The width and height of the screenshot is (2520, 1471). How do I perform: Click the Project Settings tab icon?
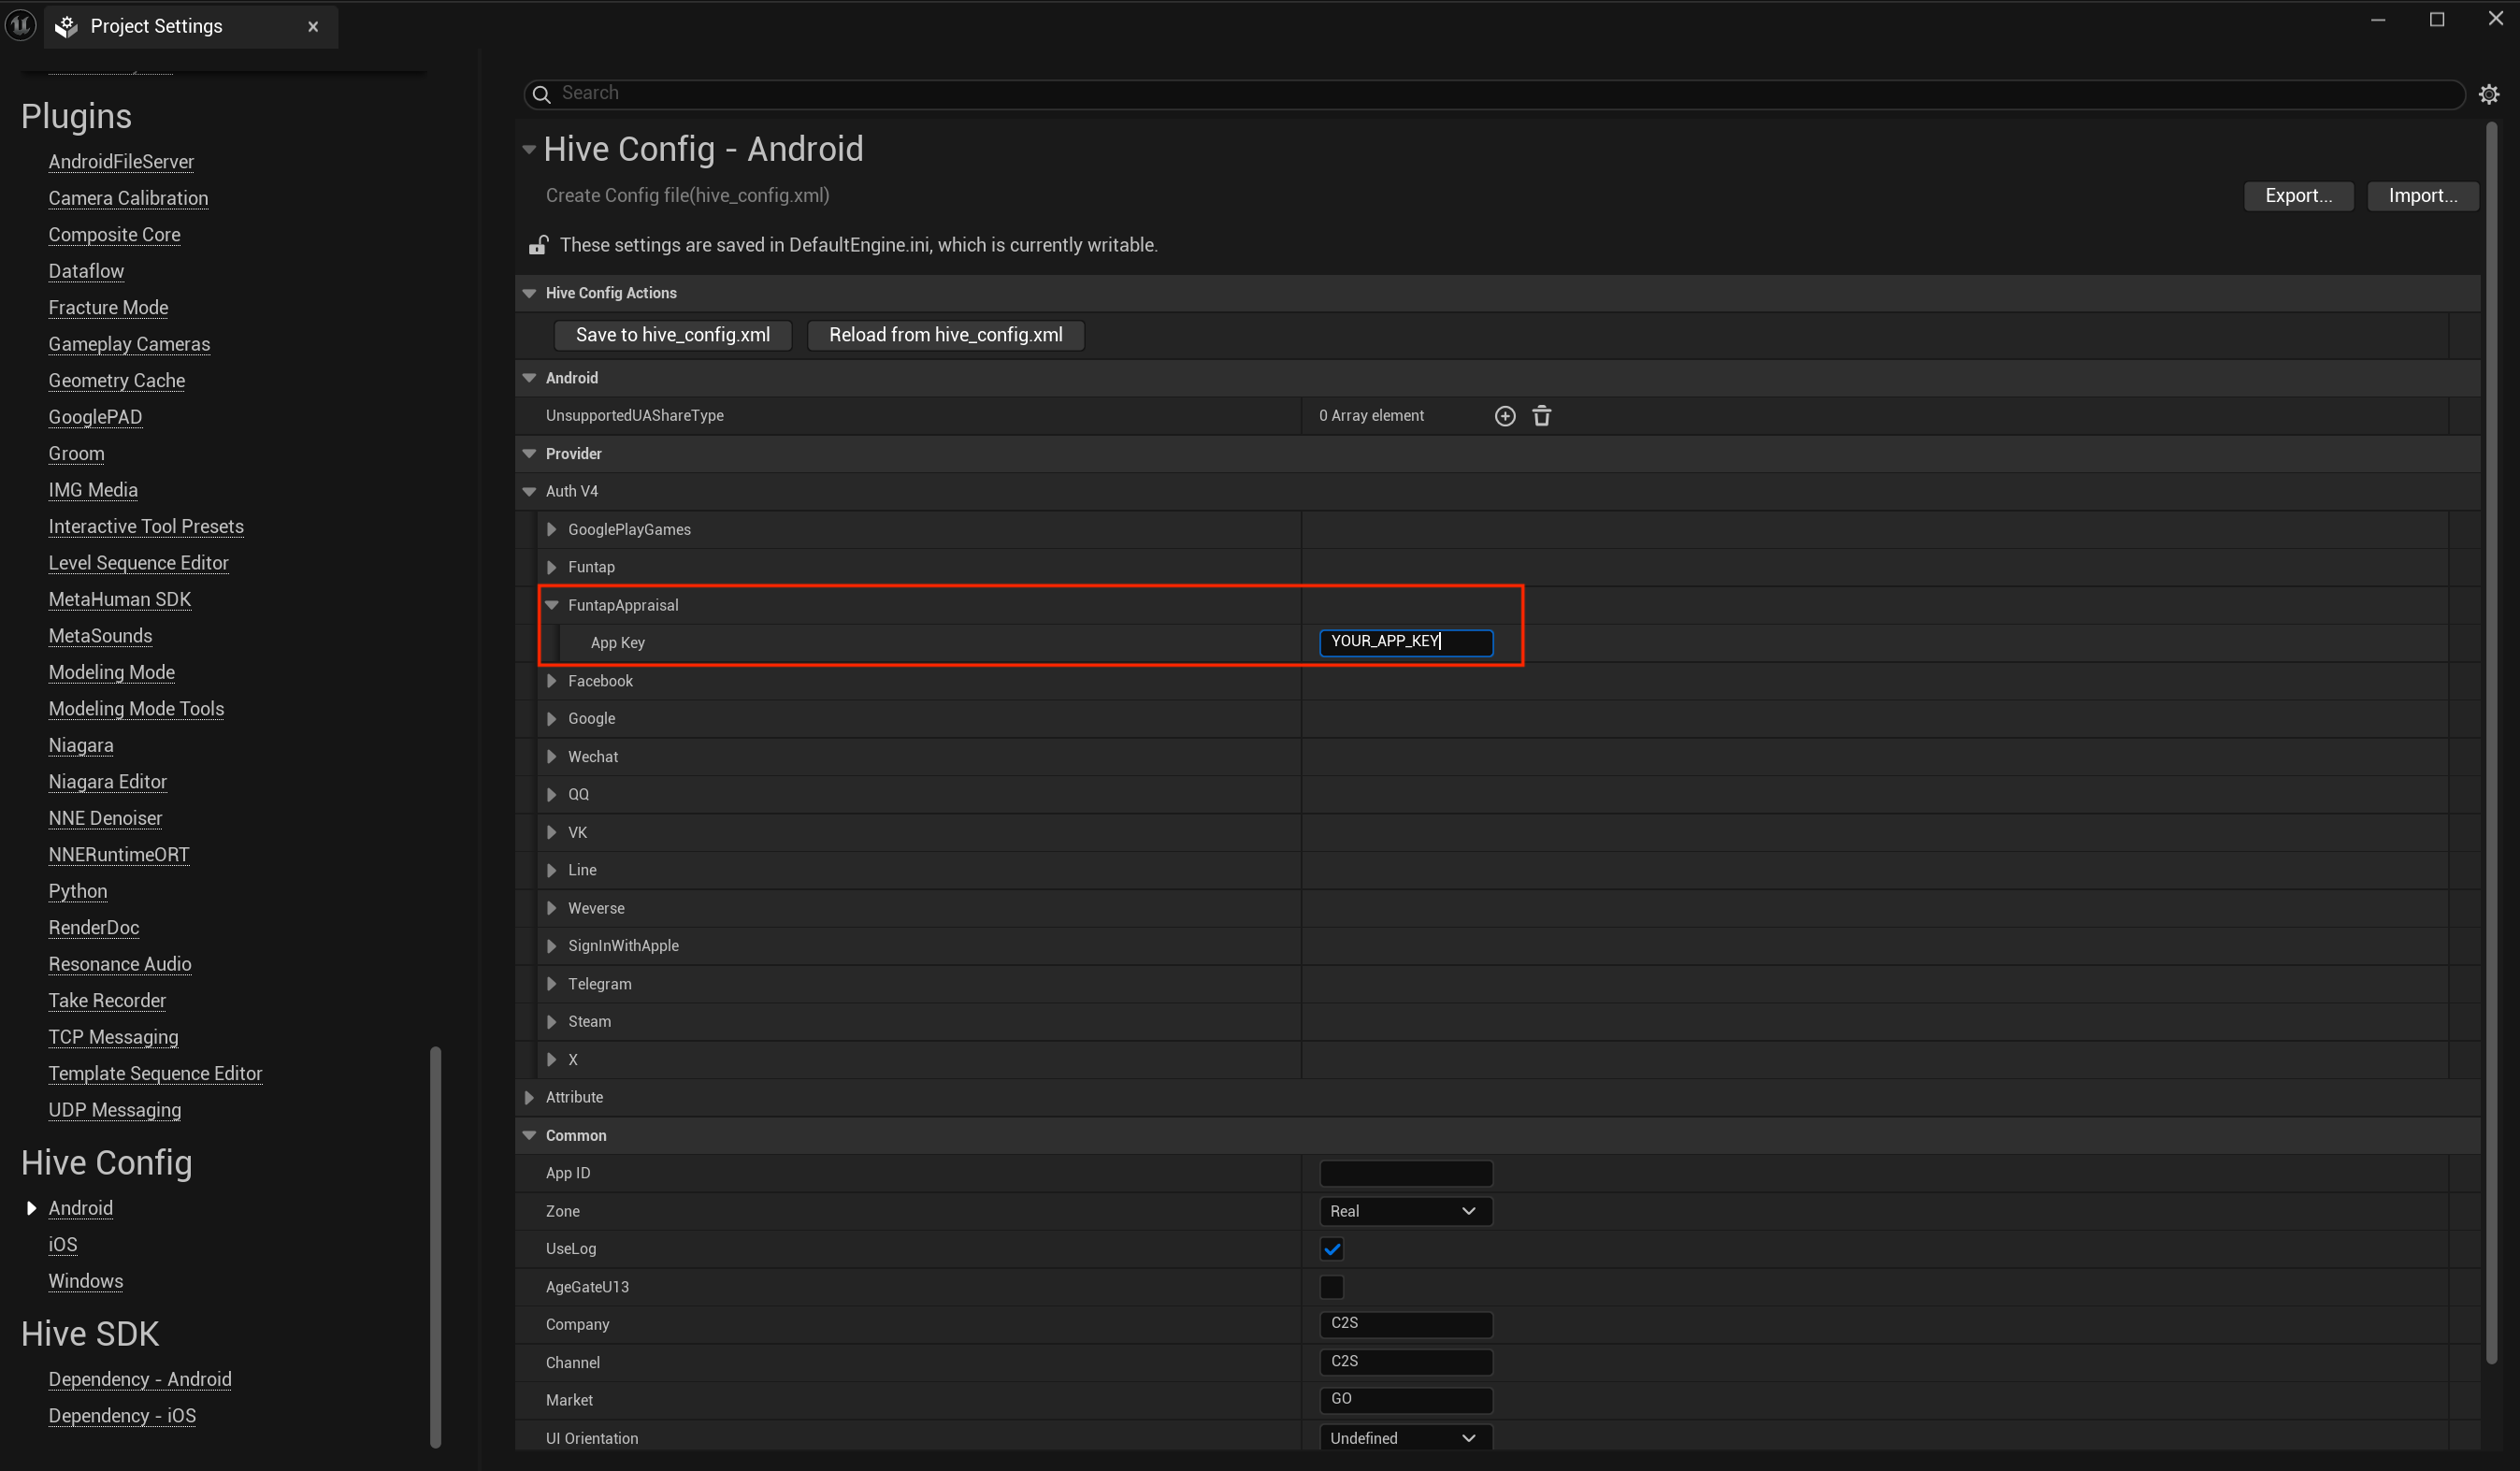tap(67, 27)
